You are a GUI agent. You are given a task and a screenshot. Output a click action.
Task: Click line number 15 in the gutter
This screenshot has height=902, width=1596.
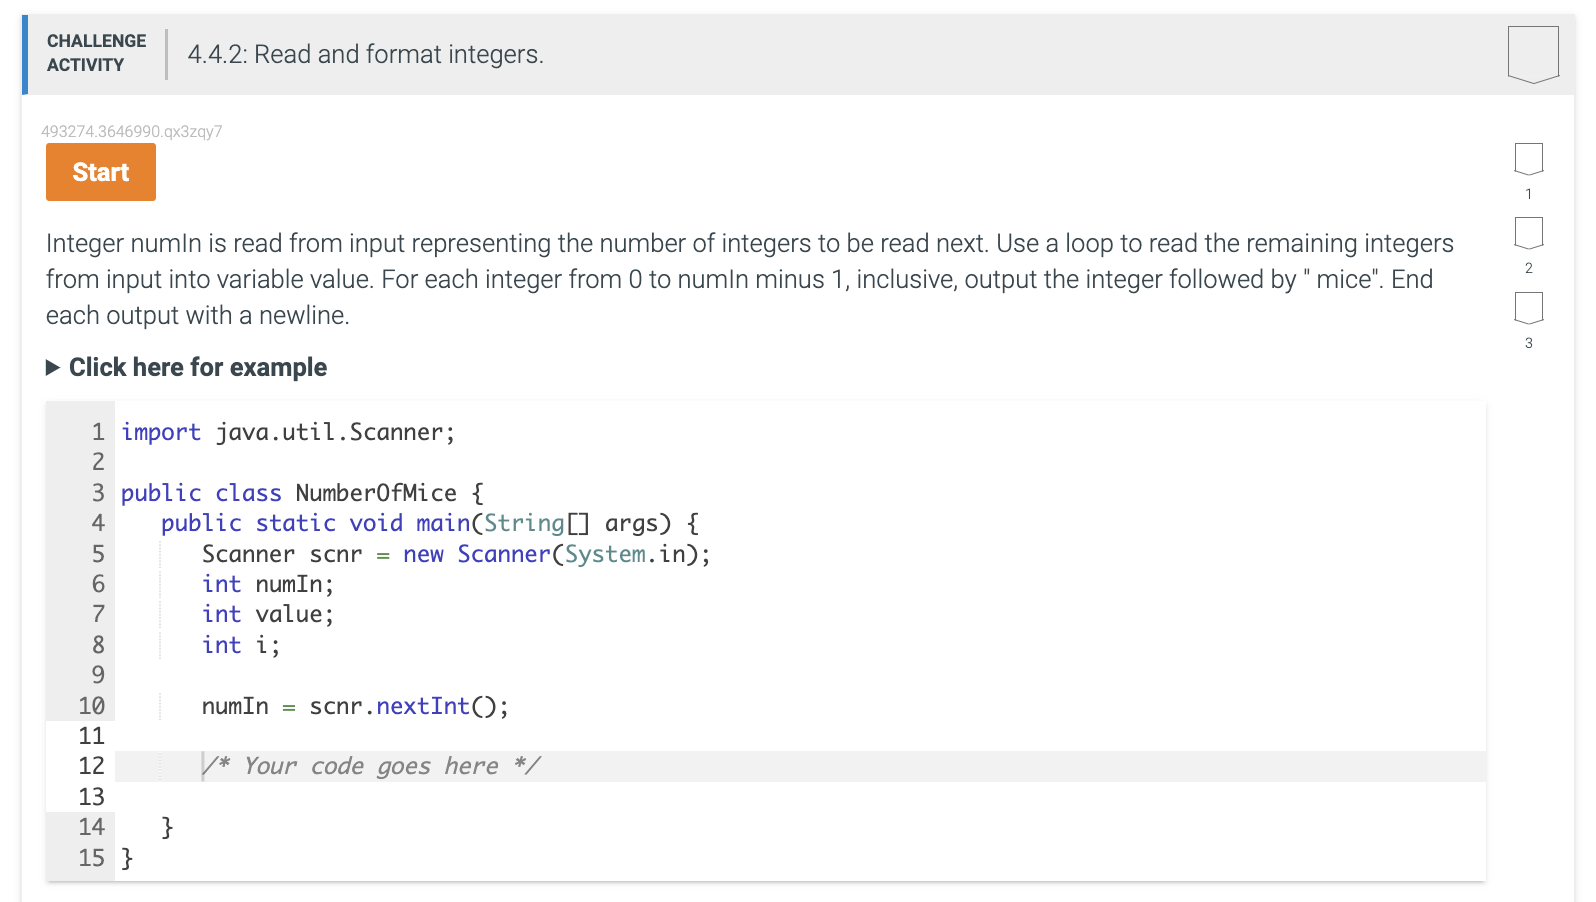[x=91, y=858]
